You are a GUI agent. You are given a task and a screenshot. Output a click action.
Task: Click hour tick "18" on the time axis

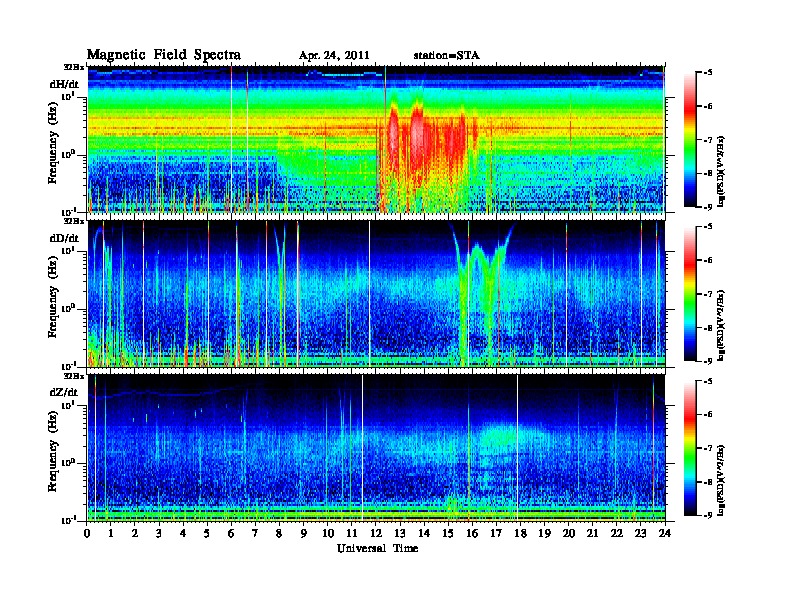[520, 533]
